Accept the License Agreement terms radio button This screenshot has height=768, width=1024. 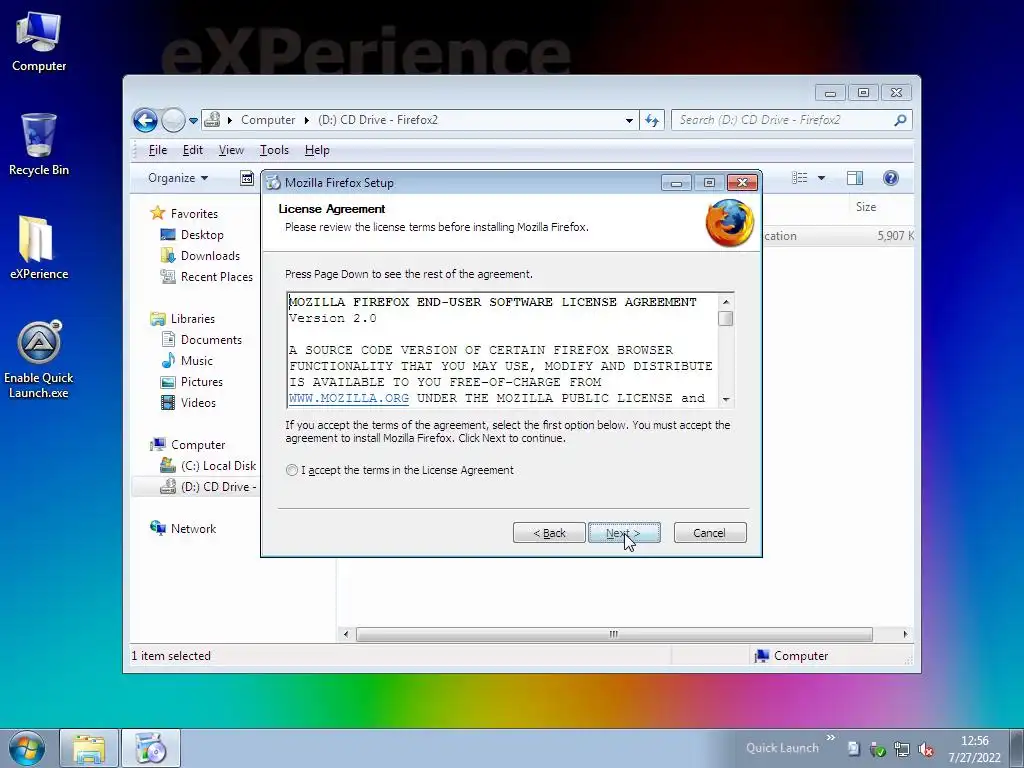click(292, 470)
